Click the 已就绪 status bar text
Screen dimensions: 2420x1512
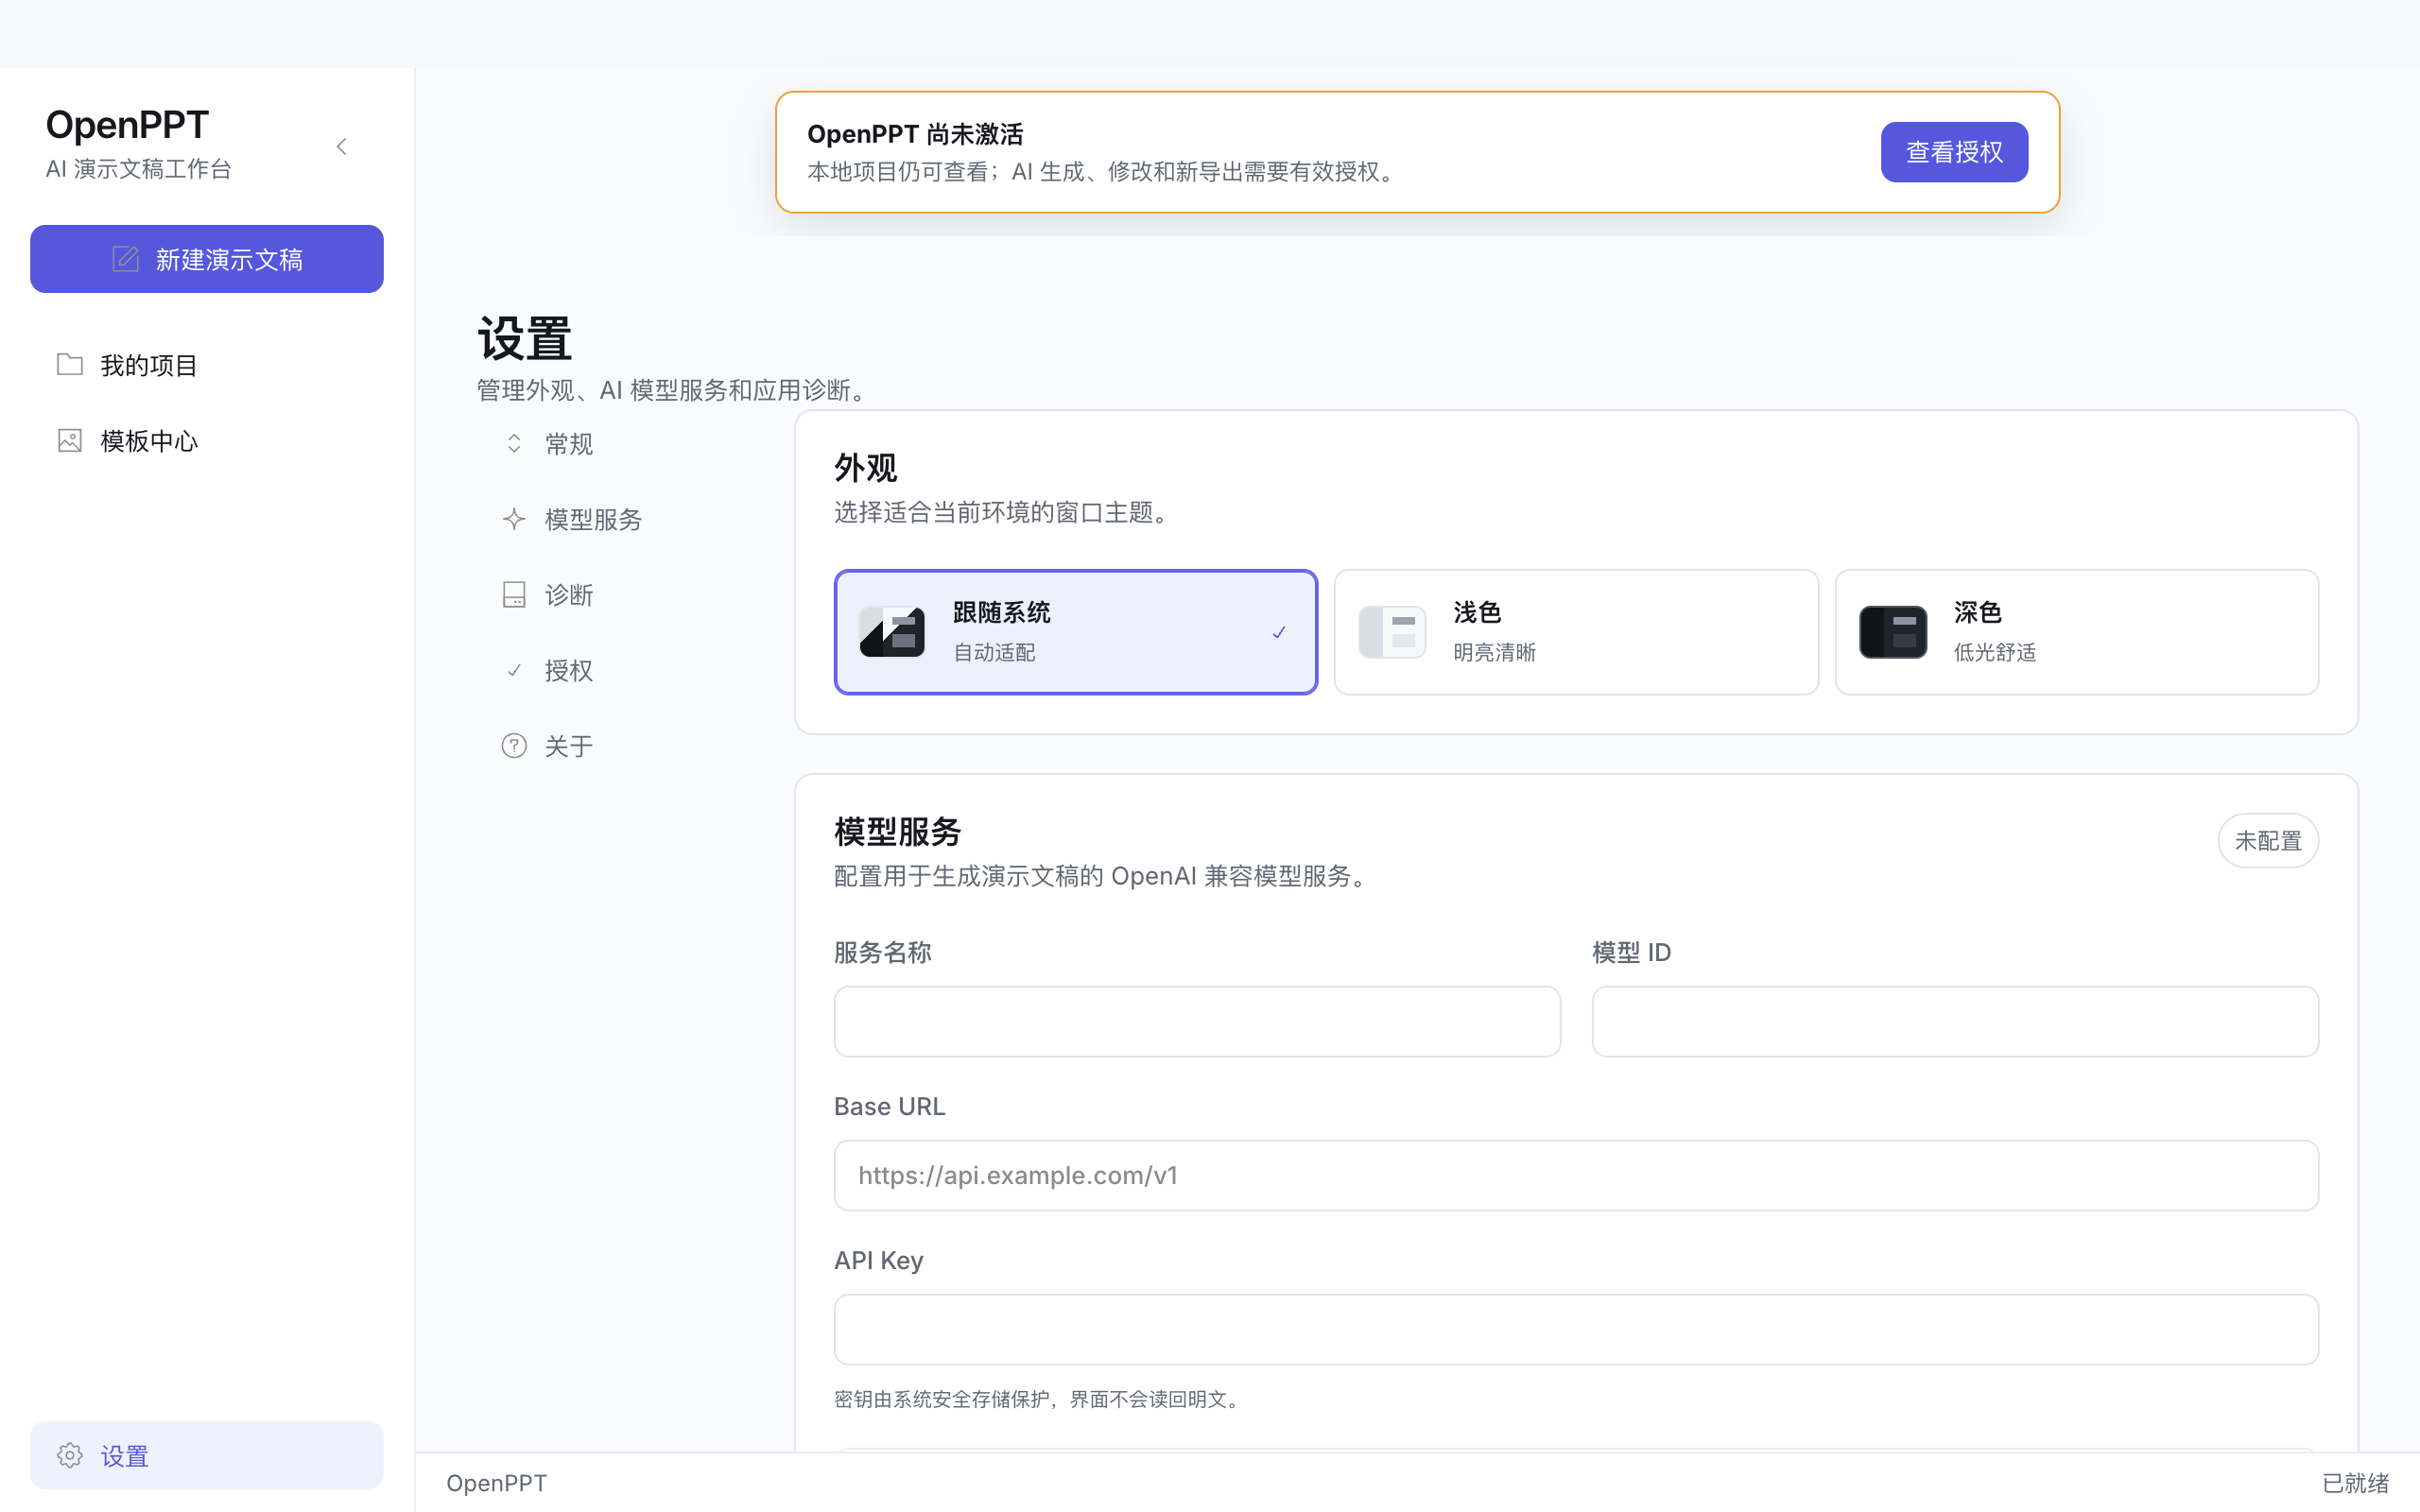coord(2355,1483)
